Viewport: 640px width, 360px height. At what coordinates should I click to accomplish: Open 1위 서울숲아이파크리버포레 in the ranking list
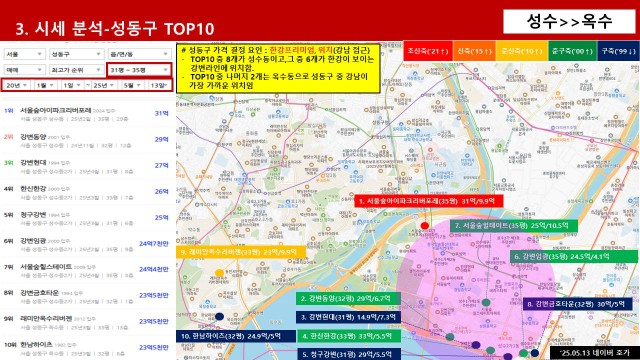[87, 114]
